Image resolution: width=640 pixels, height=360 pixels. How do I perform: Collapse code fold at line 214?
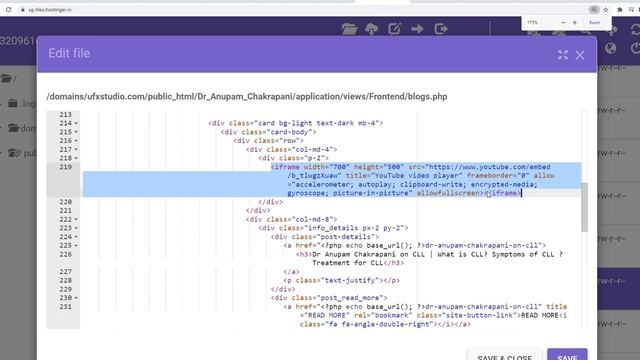76,123
